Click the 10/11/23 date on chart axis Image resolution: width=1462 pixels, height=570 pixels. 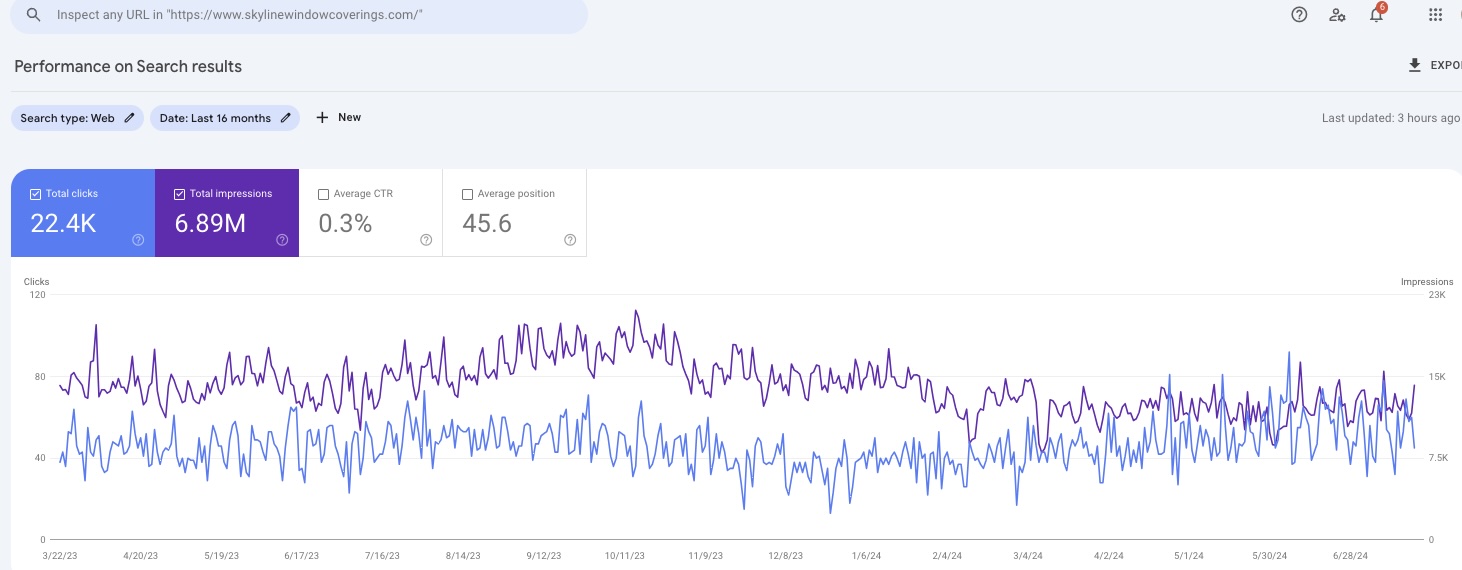tap(624, 556)
